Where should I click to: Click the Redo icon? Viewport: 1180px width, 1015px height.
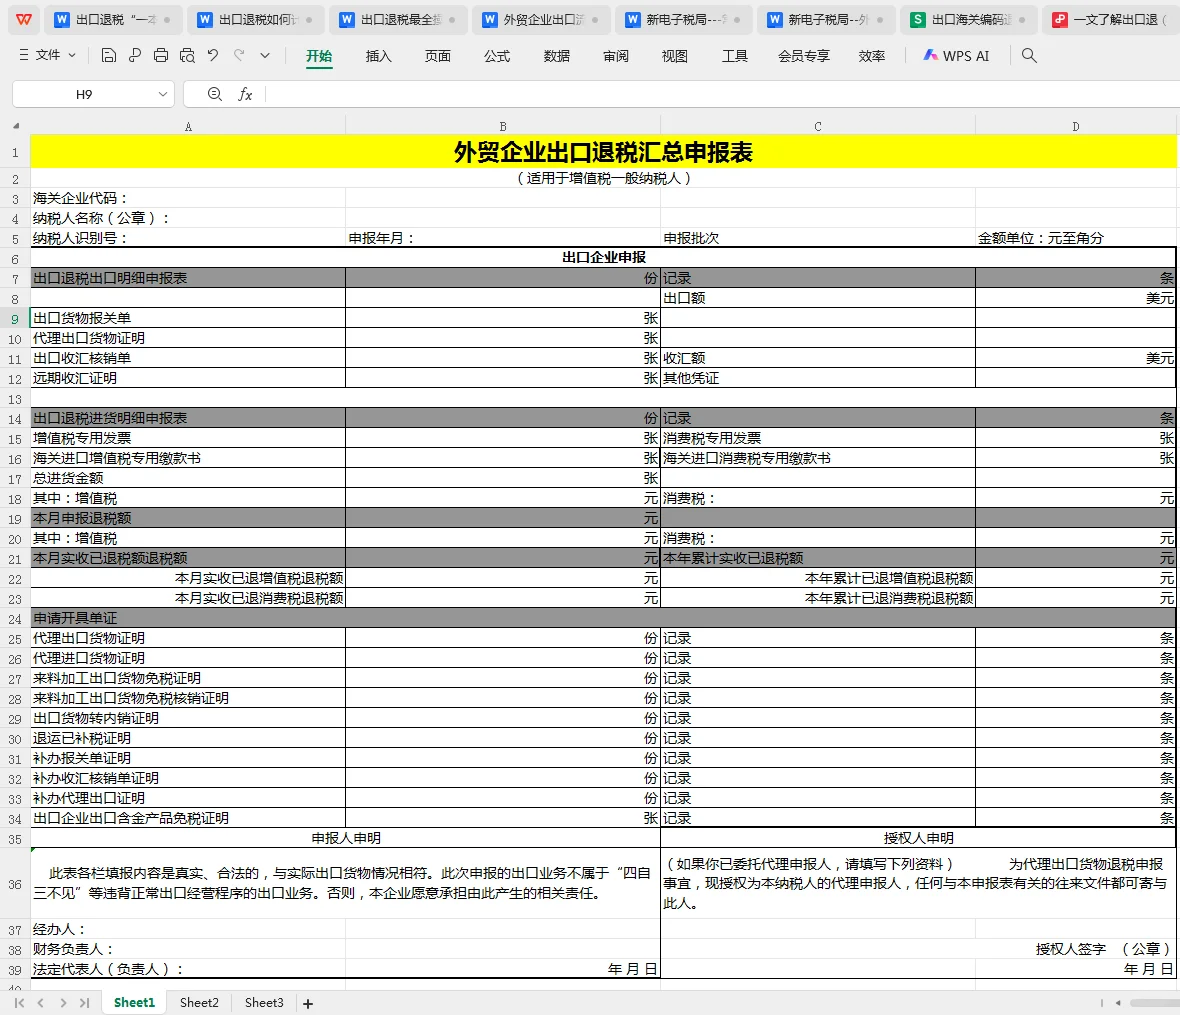pyautogui.click(x=238, y=57)
